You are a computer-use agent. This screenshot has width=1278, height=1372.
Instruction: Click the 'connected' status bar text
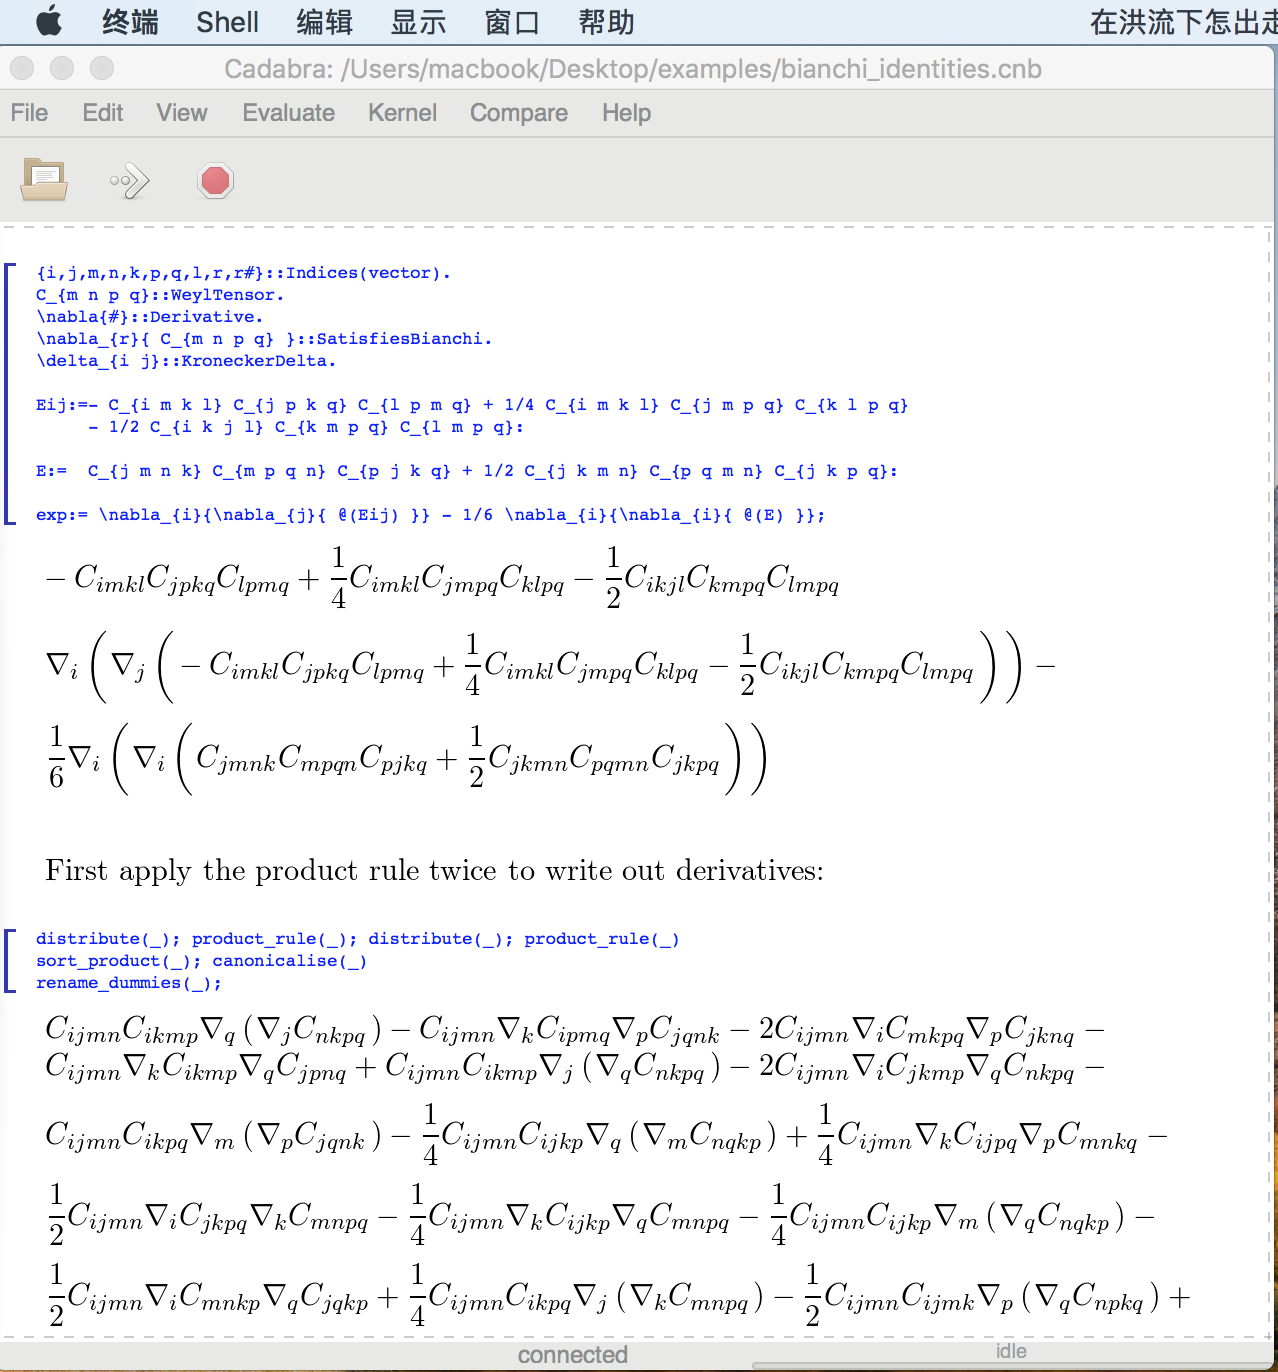(573, 1355)
